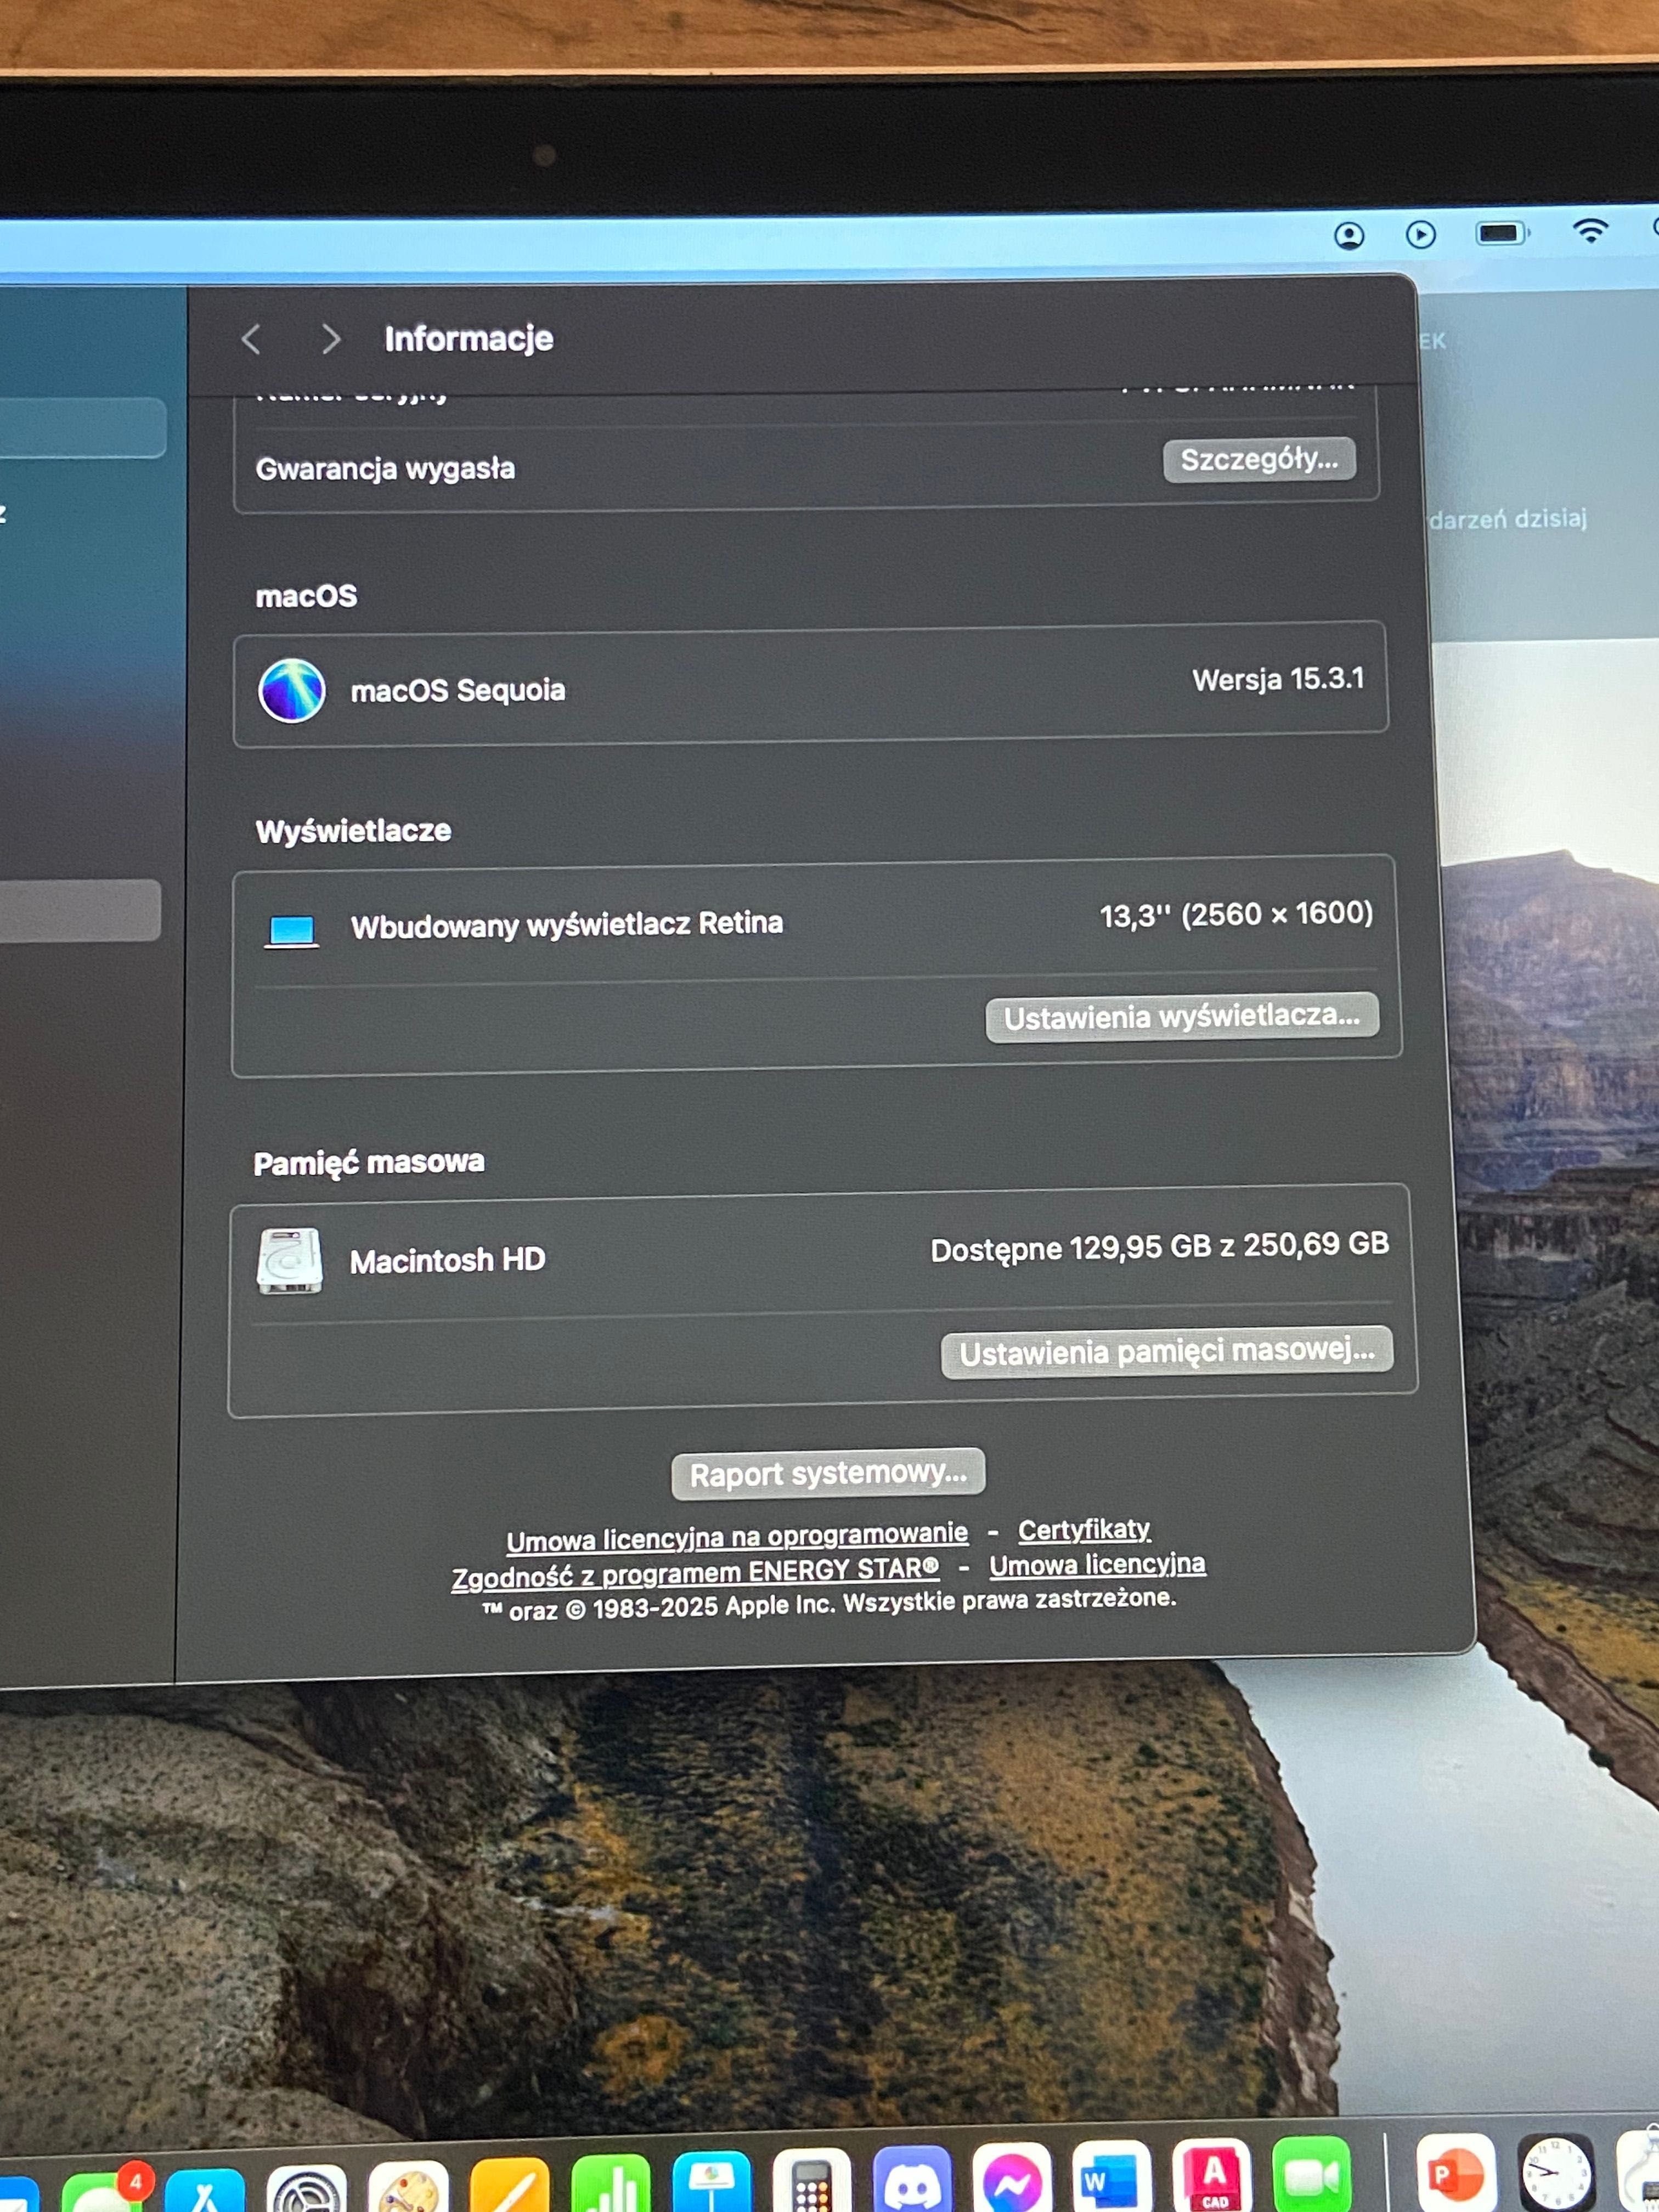This screenshot has width=1659, height=2212.
Task: Open the Clock app in Dock
Action: point(1556,2171)
